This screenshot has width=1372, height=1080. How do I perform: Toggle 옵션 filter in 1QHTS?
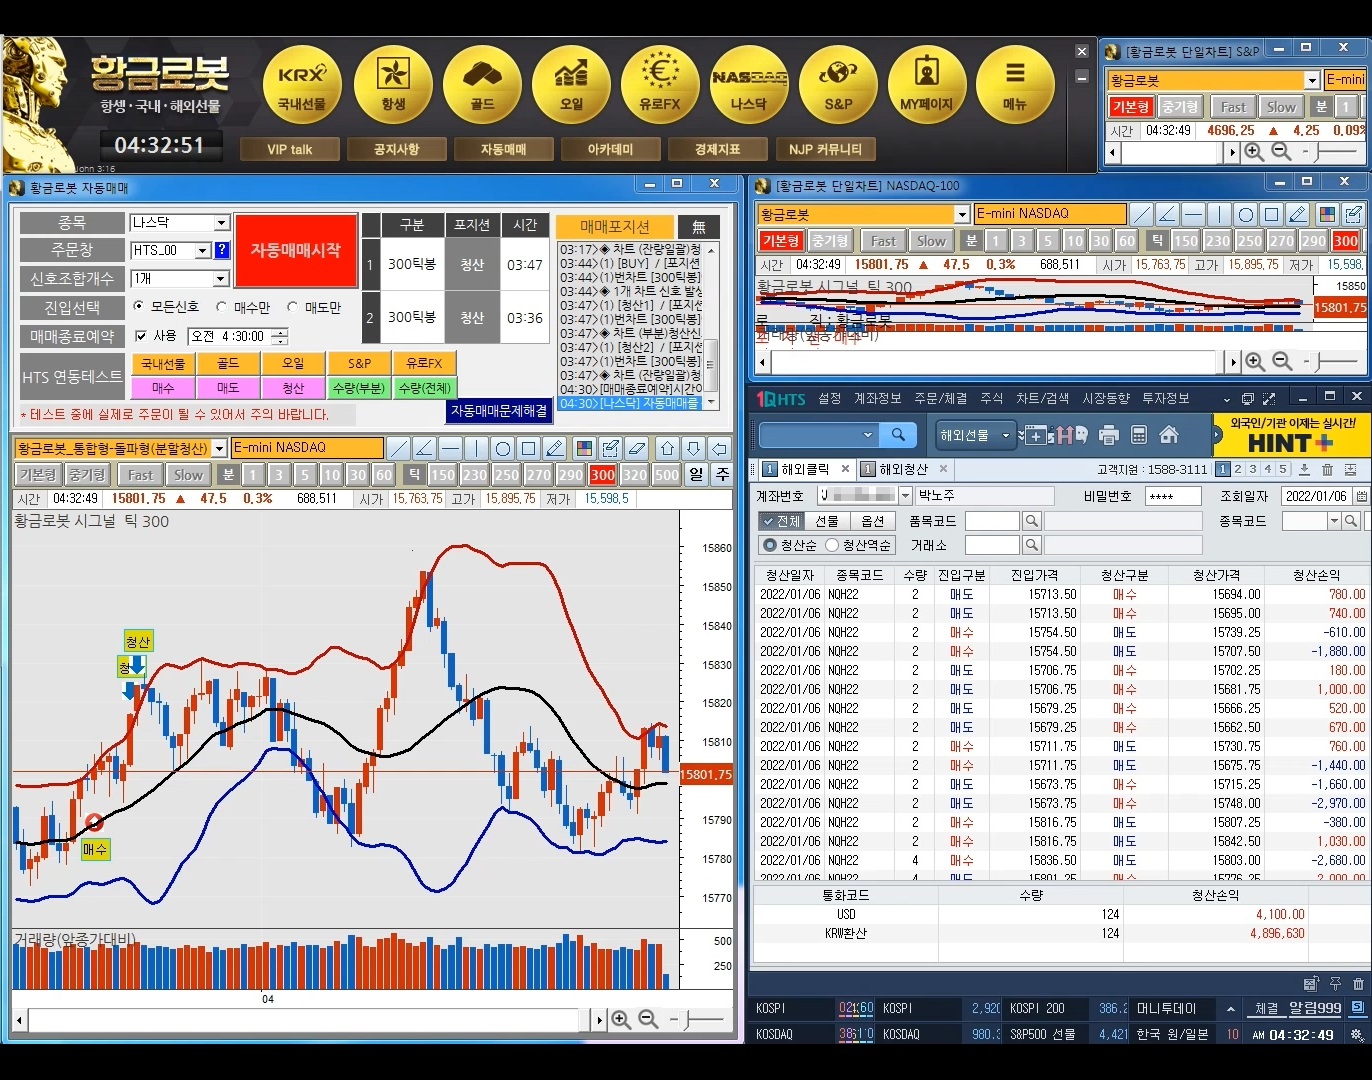point(872,521)
